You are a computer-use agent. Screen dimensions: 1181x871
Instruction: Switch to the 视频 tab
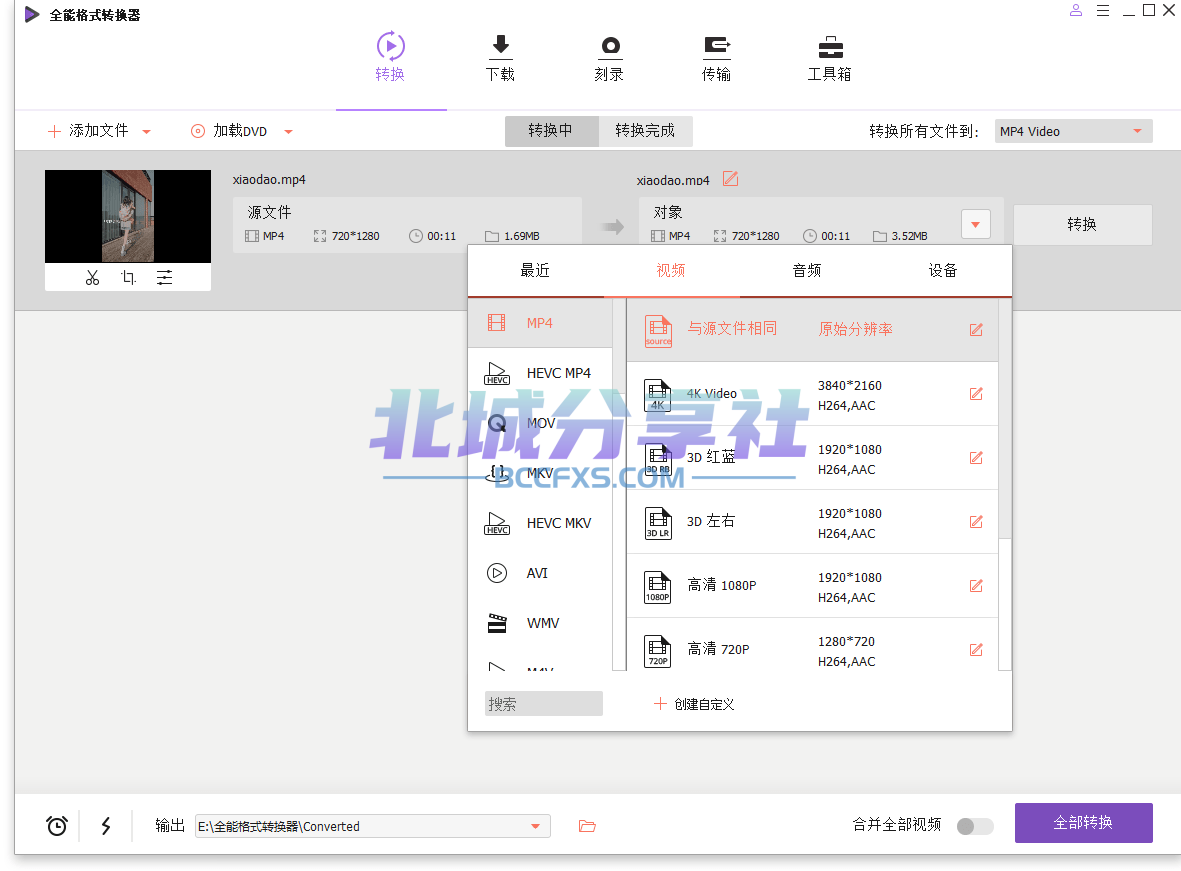[x=671, y=270]
